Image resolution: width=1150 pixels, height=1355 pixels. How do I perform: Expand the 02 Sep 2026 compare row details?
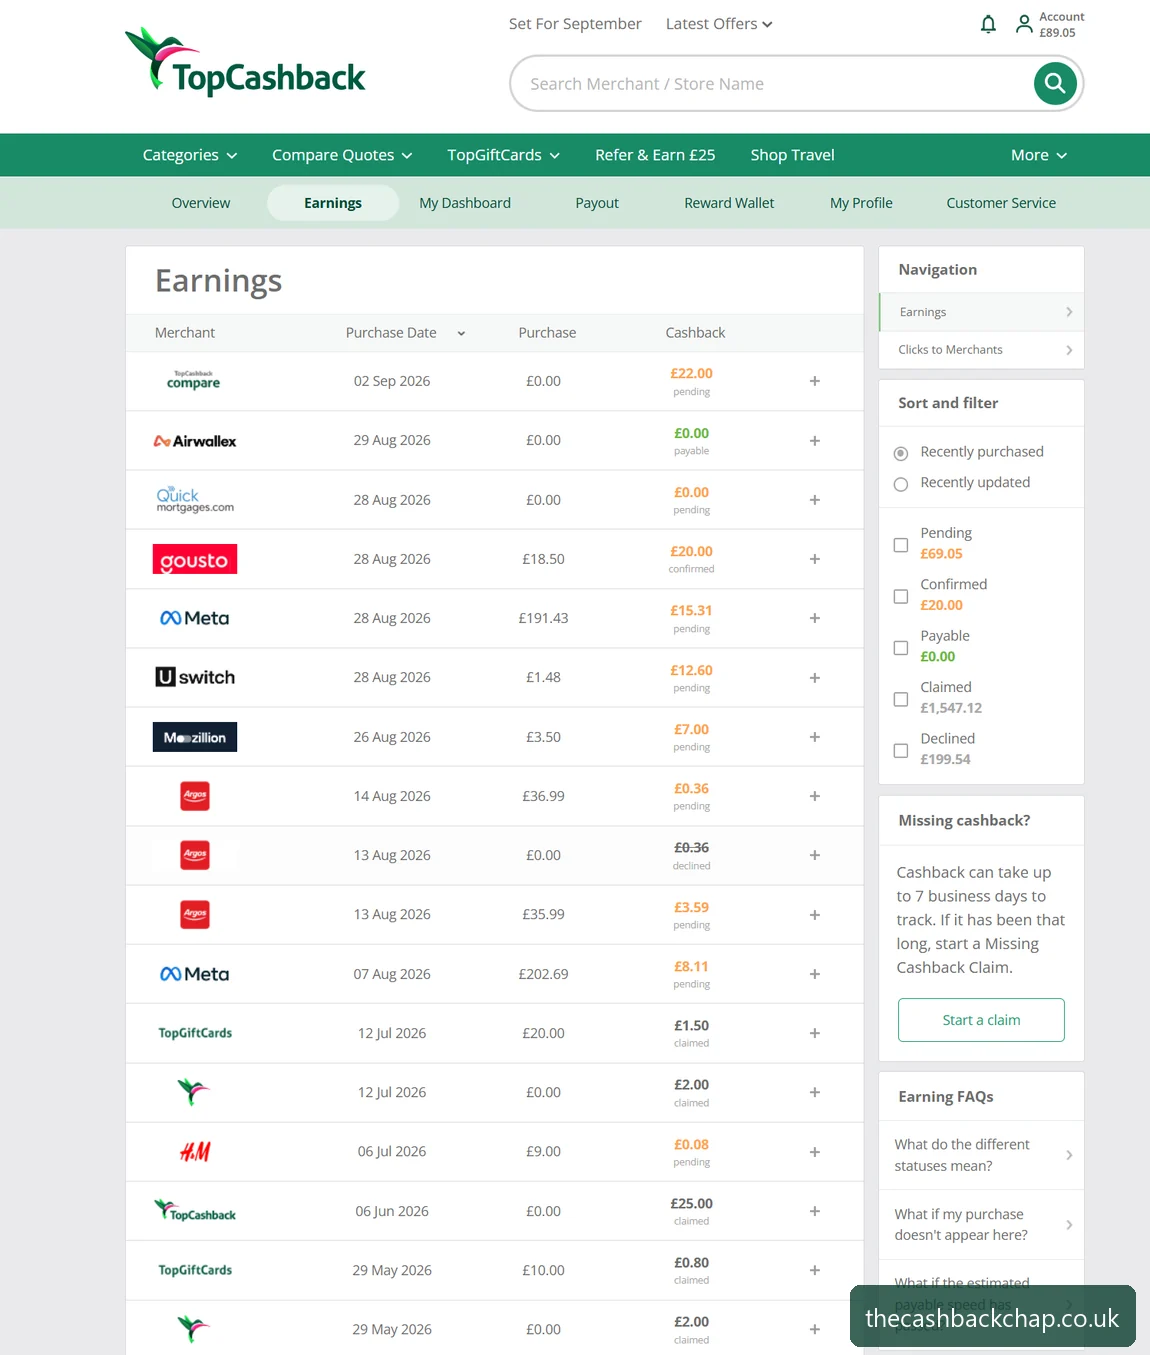click(815, 381)
